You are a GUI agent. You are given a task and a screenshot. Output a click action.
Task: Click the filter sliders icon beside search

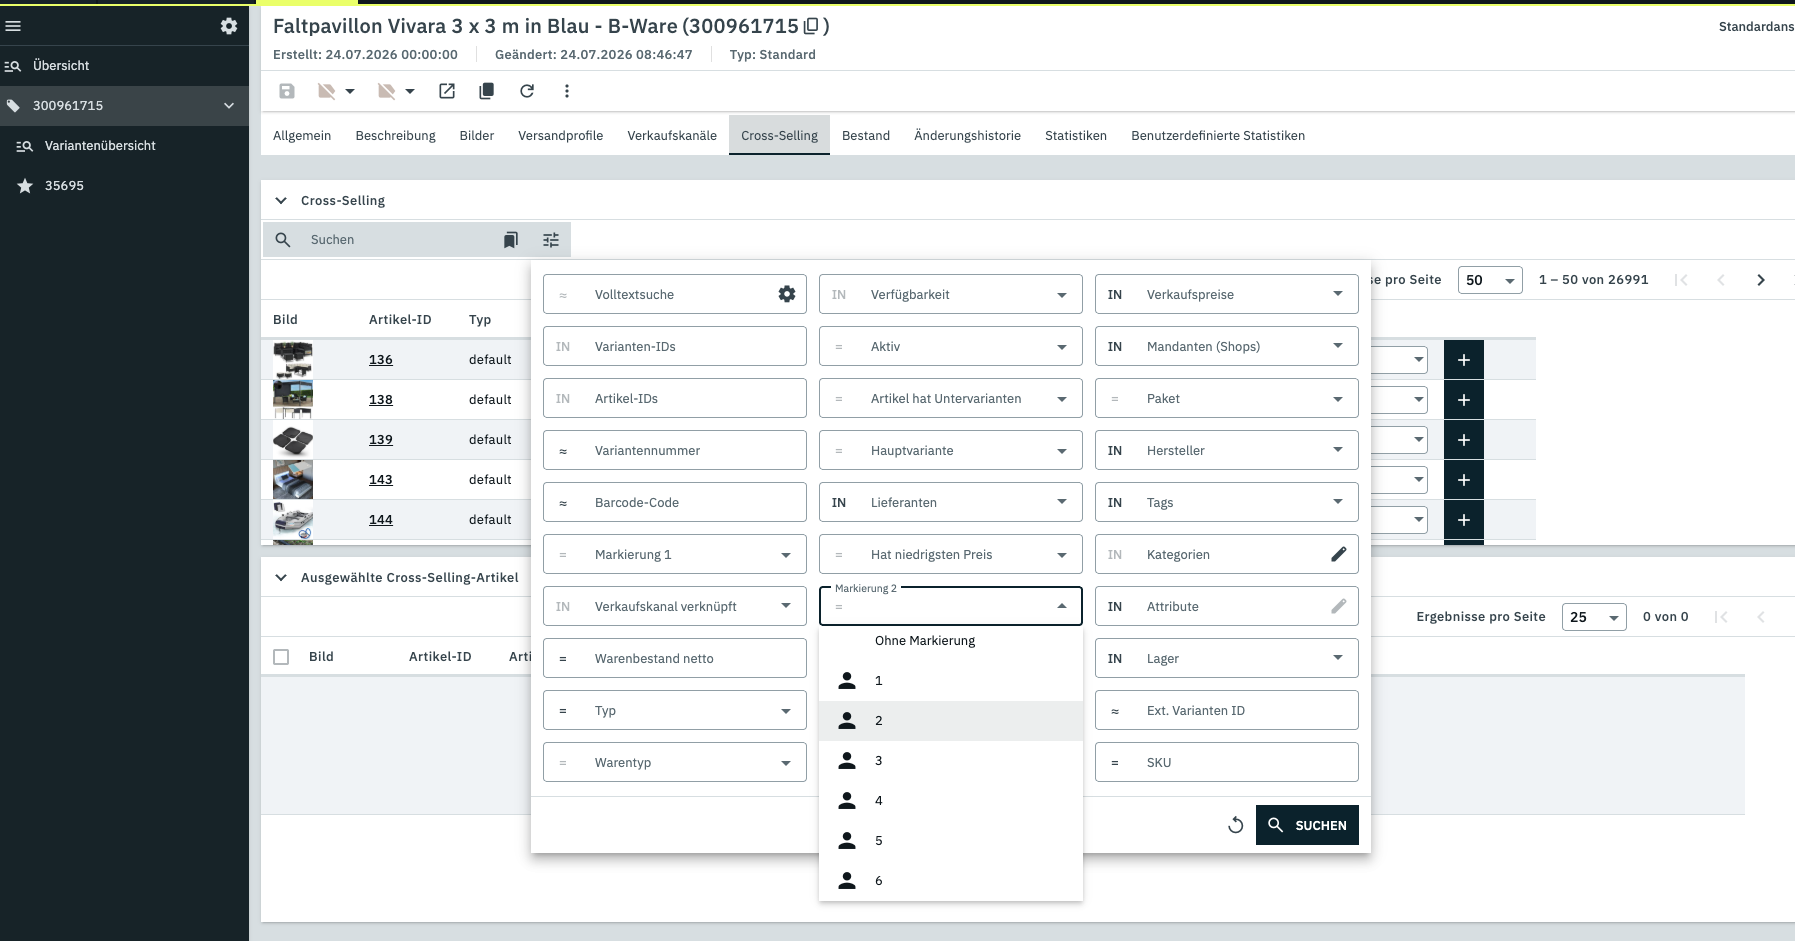point(551,240)
